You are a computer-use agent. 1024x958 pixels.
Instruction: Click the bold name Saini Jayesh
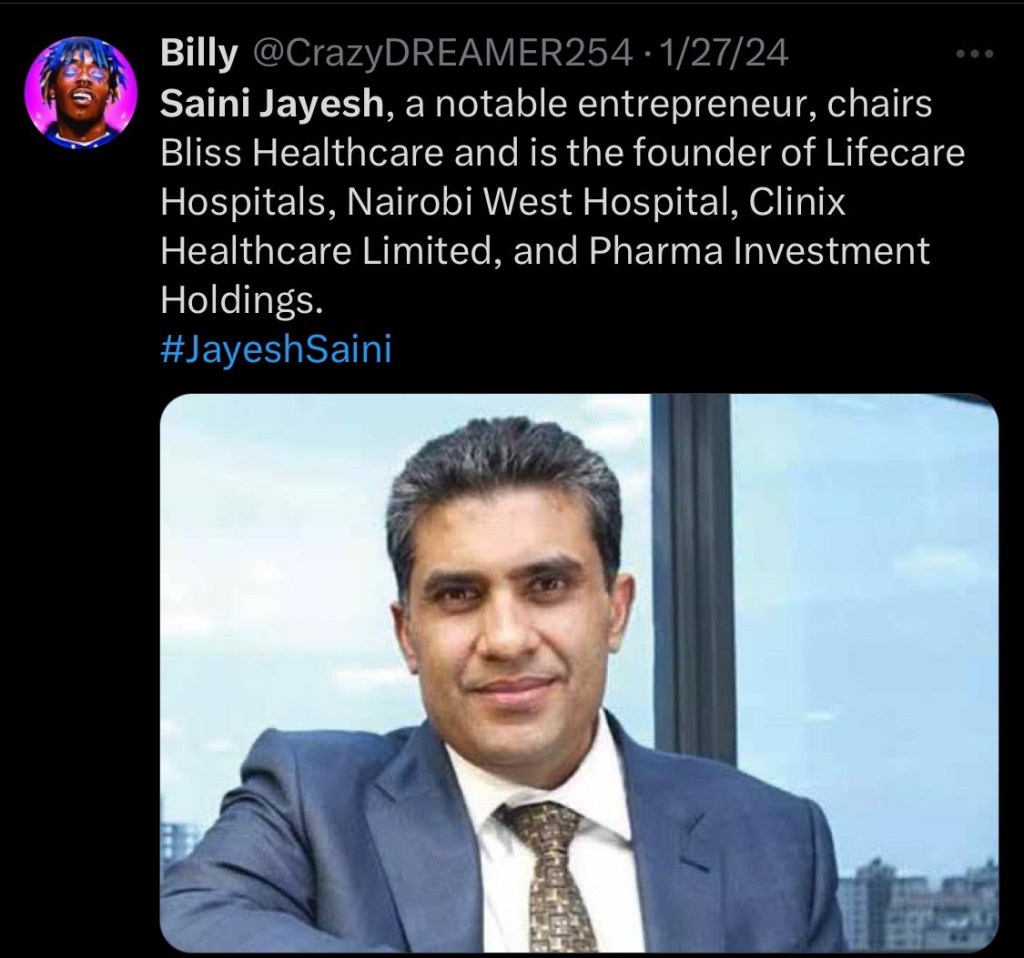272,104
